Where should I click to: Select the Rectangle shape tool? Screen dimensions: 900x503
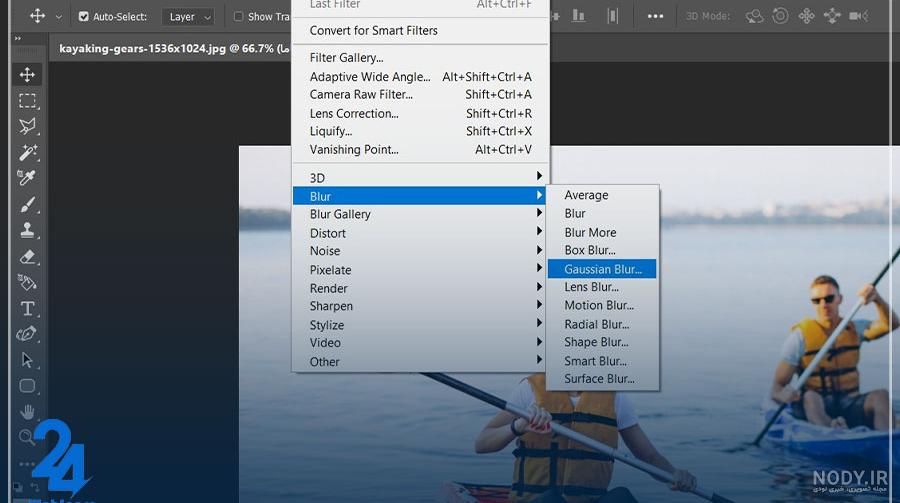27,386
